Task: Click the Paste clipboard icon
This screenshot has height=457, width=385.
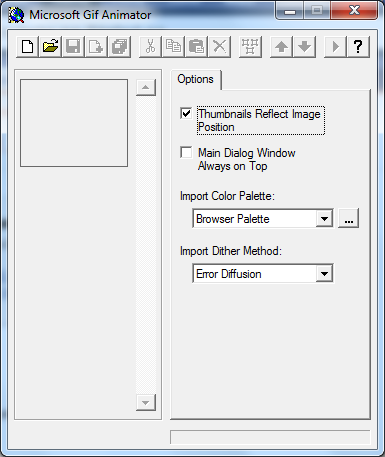Action: (196, 47)
